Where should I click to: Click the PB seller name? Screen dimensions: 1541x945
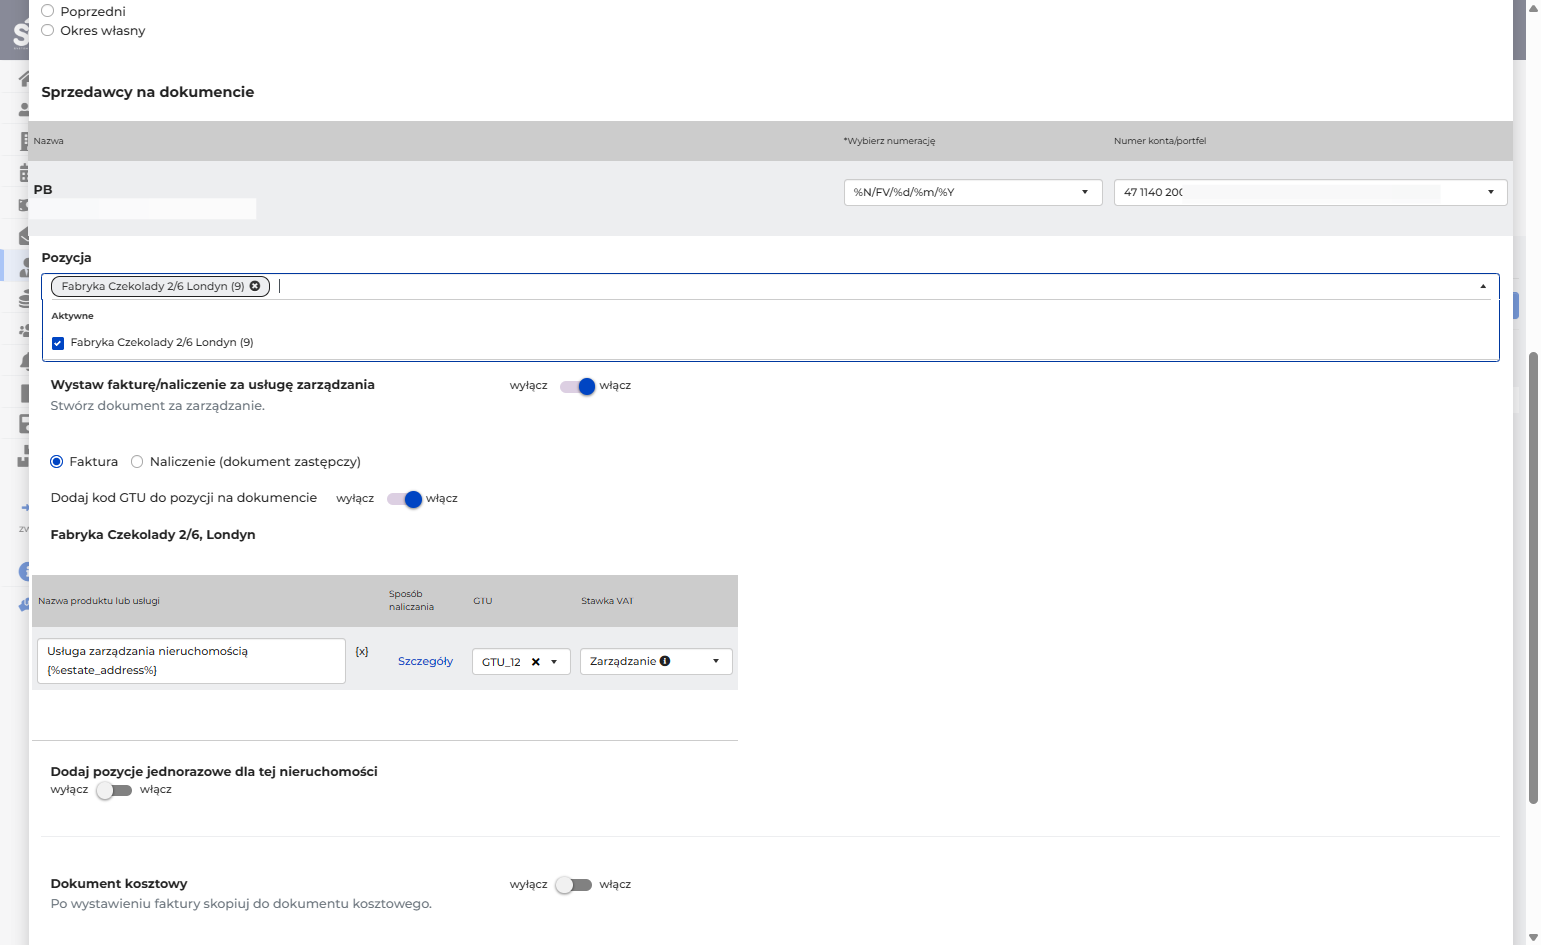pos(43,190)
